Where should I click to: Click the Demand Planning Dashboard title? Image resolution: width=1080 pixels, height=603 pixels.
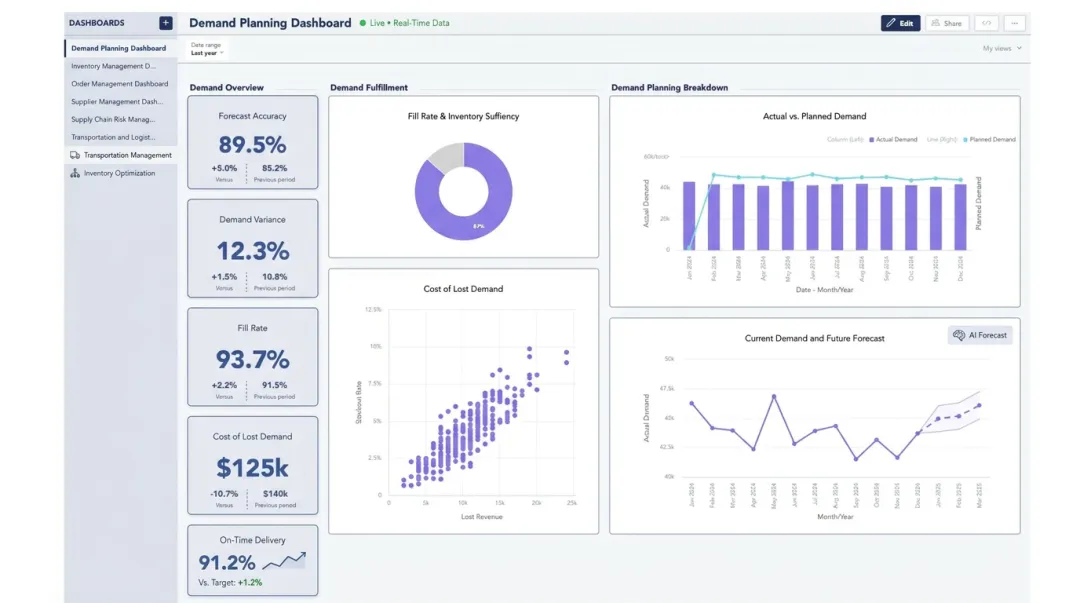coord(270,23)
